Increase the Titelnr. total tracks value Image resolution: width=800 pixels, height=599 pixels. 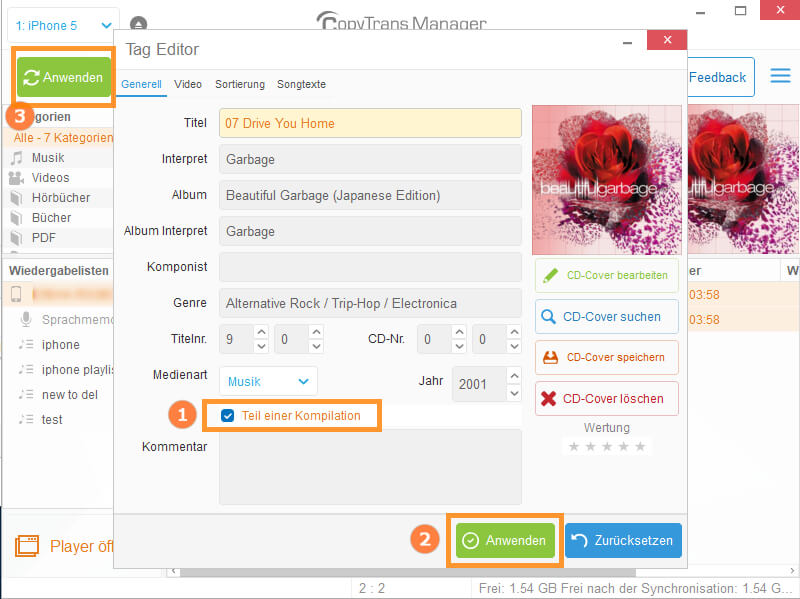click(x=316, y=332)
